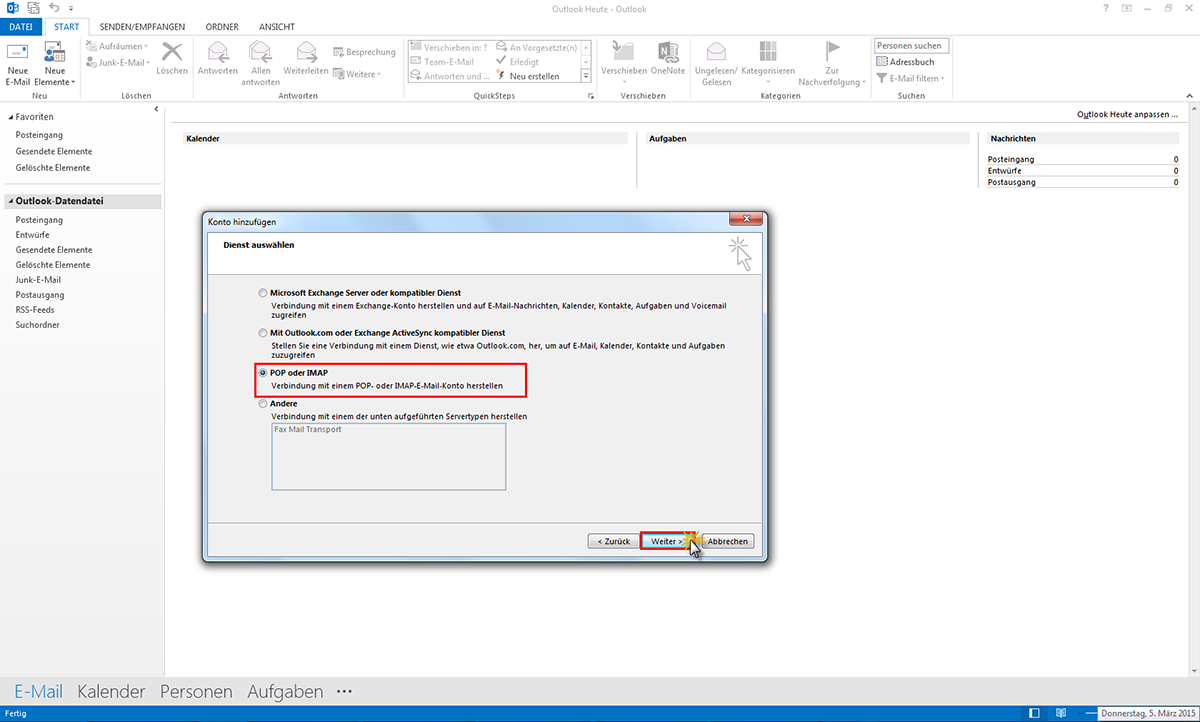Viewport: 1200px width, 722px height.
Task: Select quick step An Vorgesetzte(n)
Action: point(535,47)
